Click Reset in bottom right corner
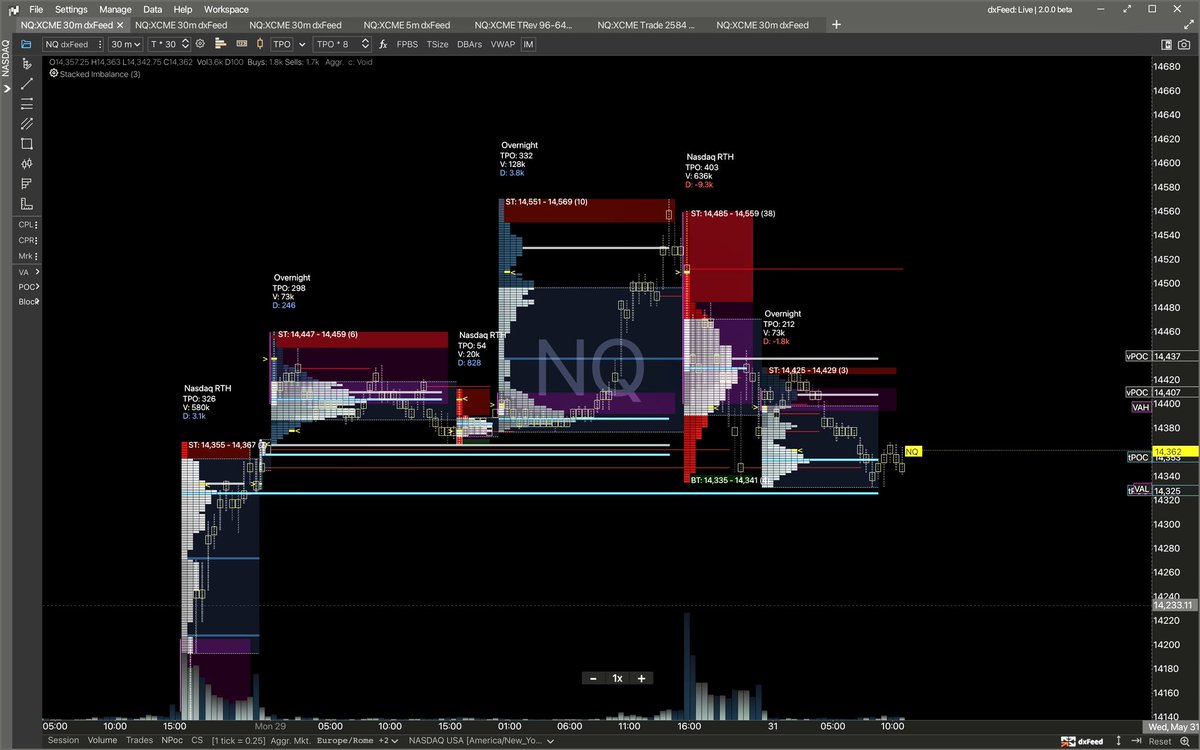The image size is (1200, 750). pos(1160,741)
